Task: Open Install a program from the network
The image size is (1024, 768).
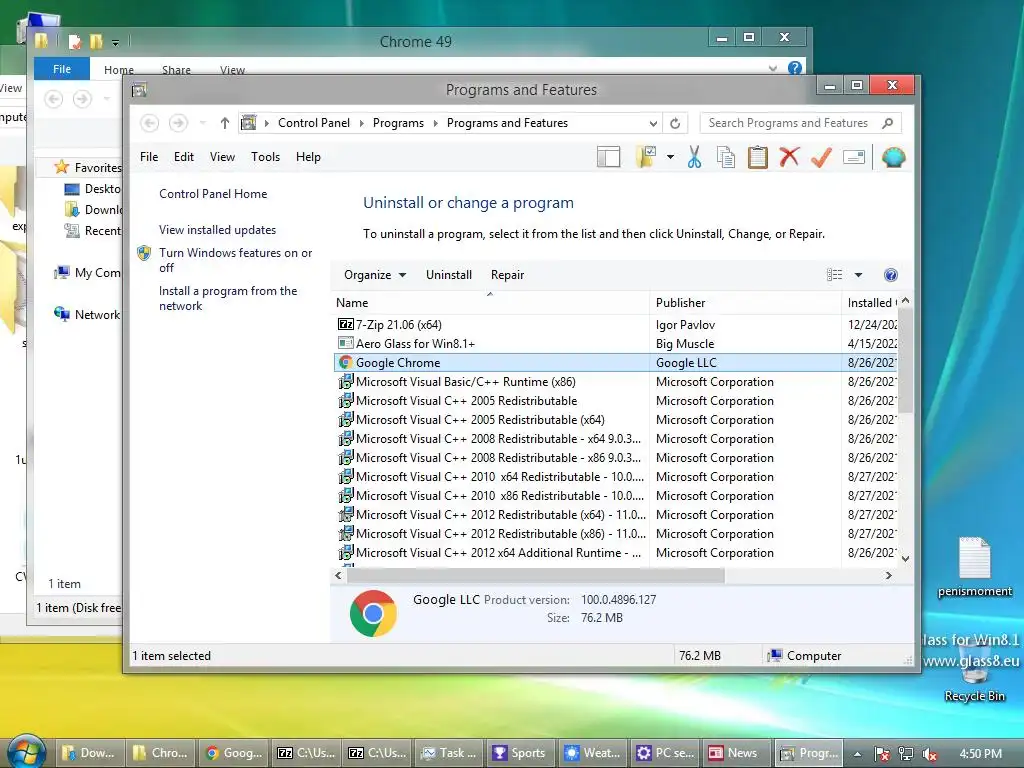Action: (x=228, y=298)
